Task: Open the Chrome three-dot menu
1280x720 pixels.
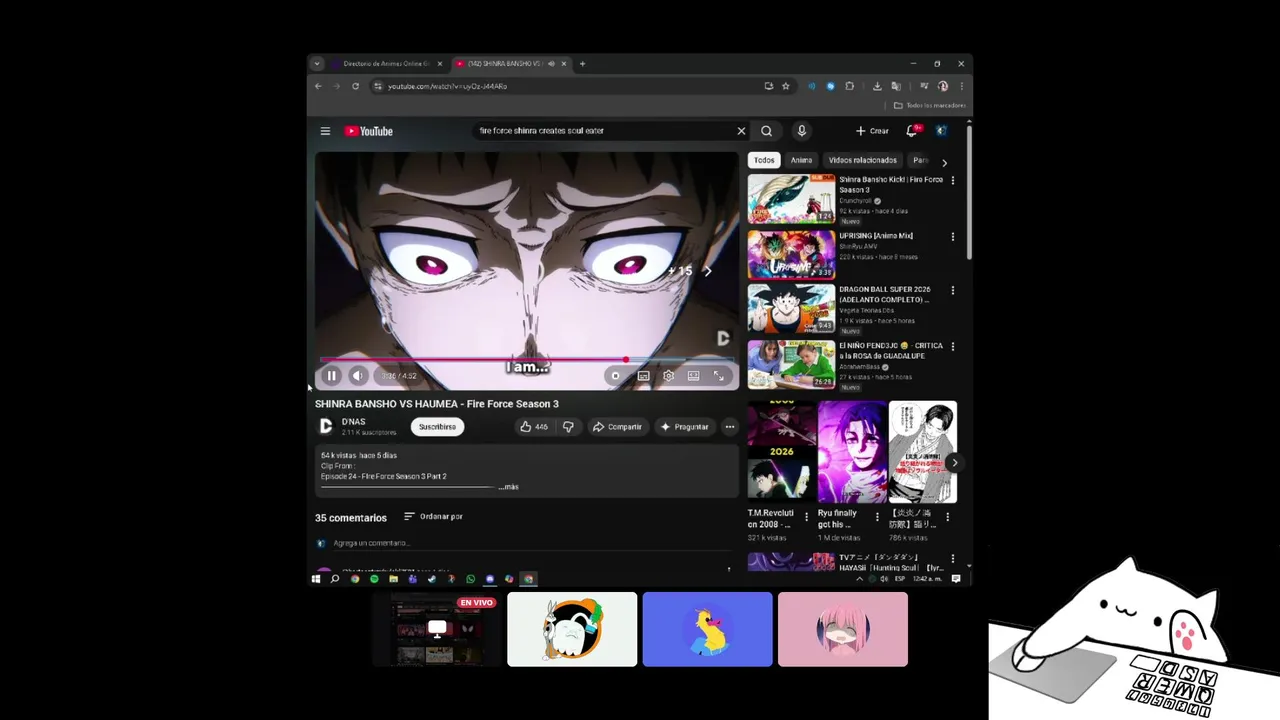Action: tap(961, 86)
